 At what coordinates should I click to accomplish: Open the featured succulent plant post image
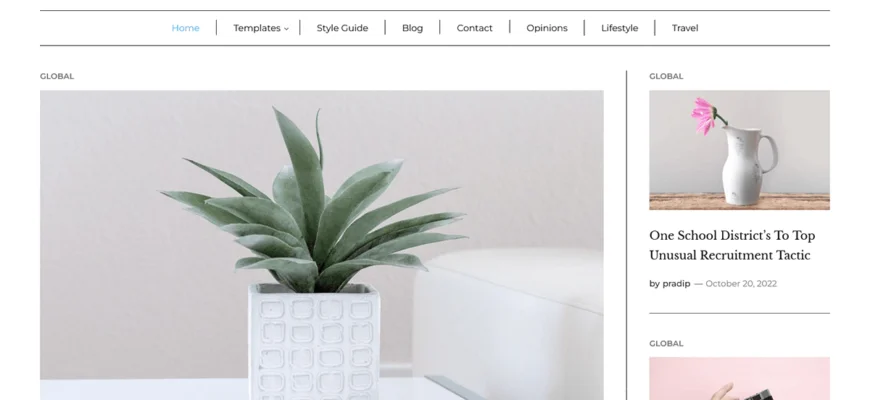pos(321,245)
